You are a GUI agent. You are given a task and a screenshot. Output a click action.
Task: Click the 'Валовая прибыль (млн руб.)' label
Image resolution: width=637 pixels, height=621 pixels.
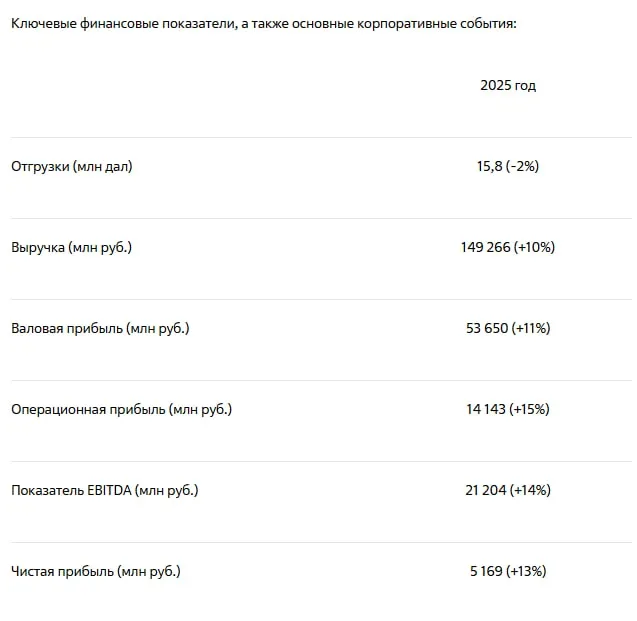(100, 328)
